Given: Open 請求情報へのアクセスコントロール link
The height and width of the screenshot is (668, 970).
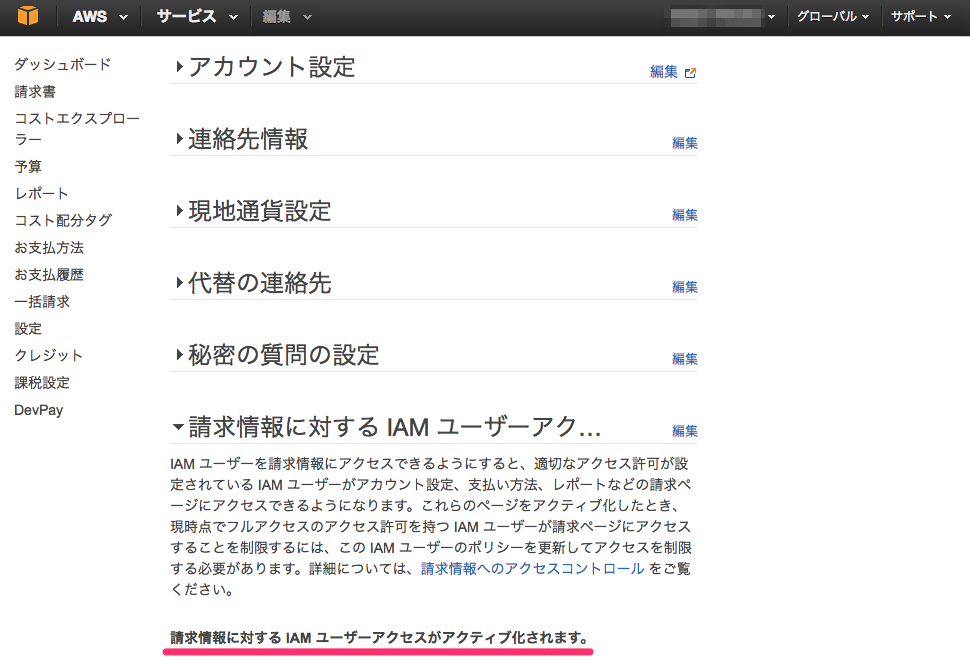Looking at the screenshot, I should point(533,568).
